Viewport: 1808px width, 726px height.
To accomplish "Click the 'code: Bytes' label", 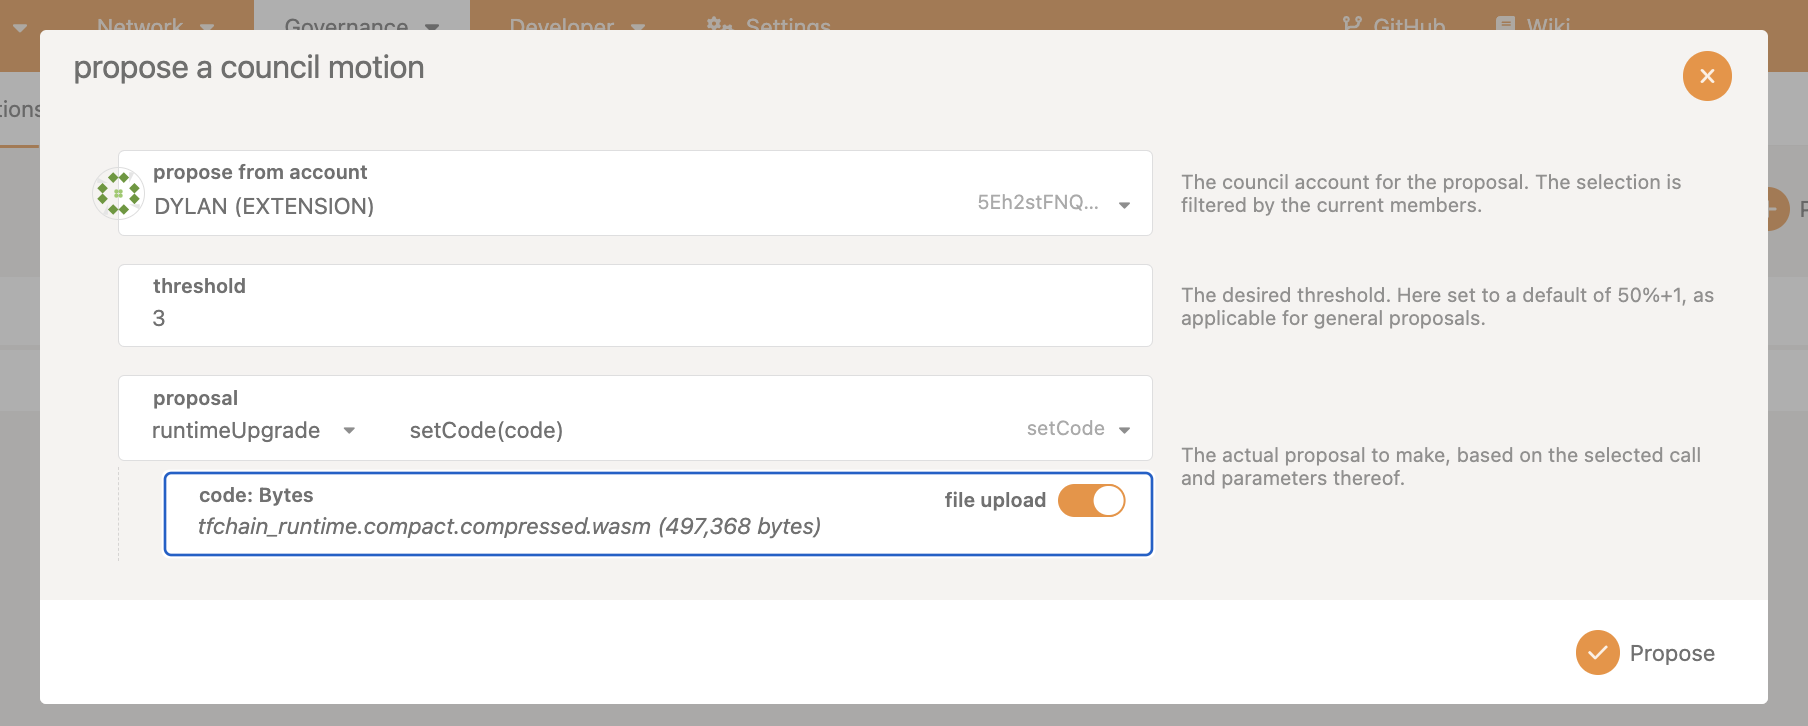I will (256, 495).
